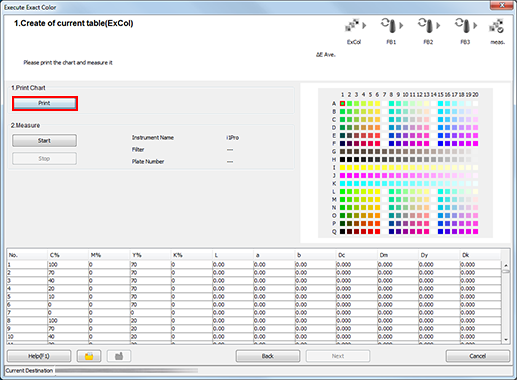Click the table scrollbar down arrow
The width and height of the screenshot is (517, 380).
coord(506,340)
